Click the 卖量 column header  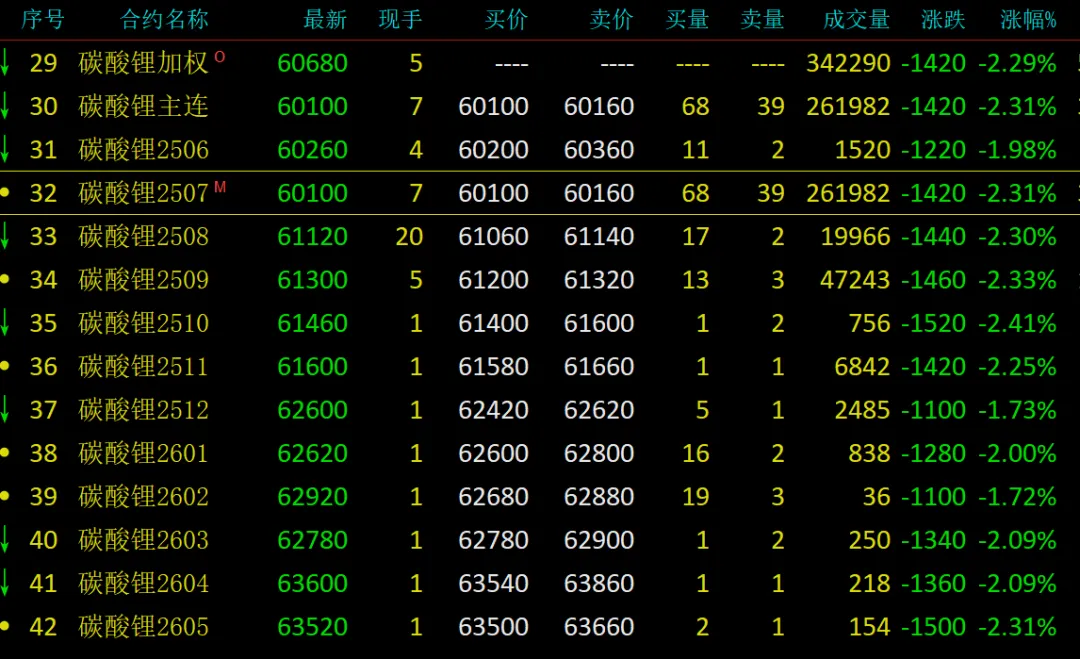[762, 19]
